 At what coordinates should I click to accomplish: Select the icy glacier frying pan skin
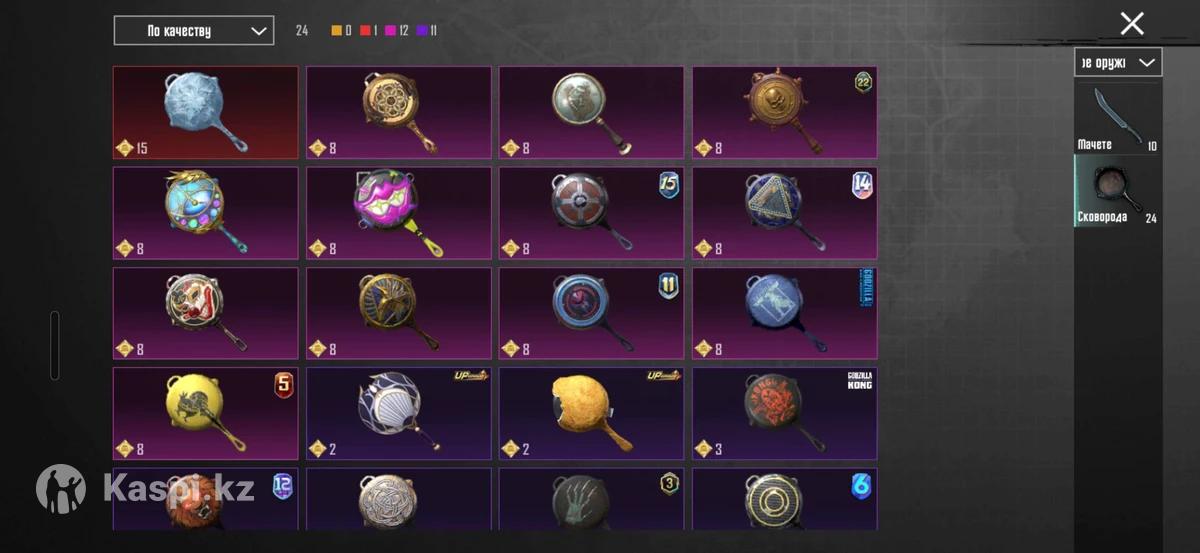pos(205,113)
